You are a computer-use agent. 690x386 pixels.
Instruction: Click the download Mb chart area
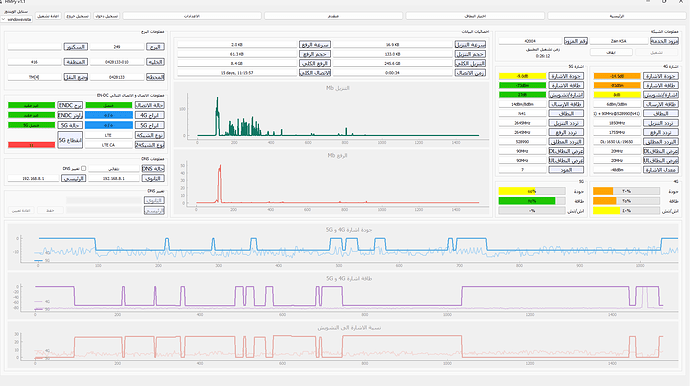pos(332,114)
